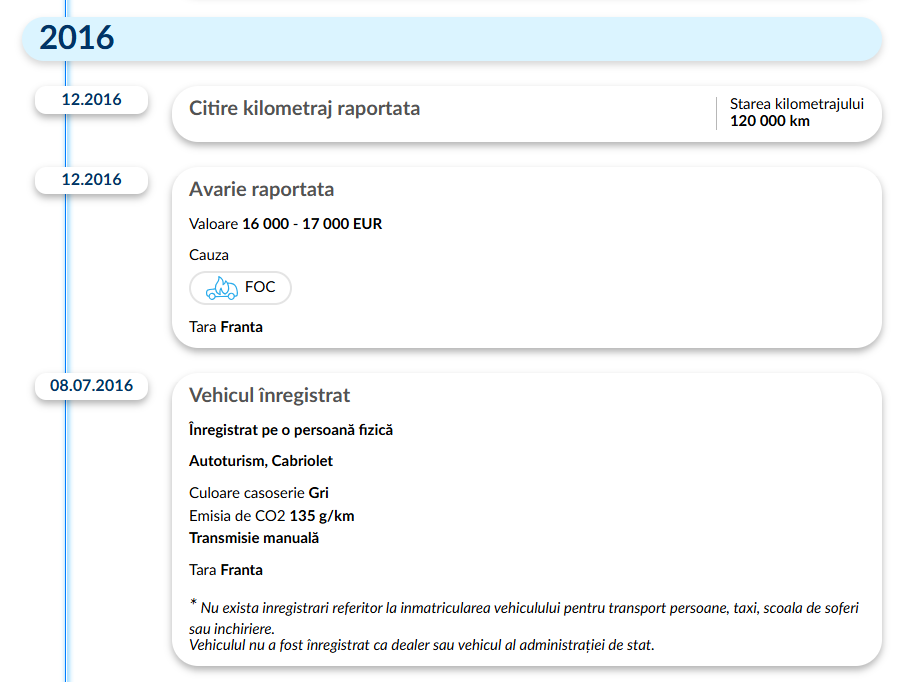The height and width of the screenshot is (682, 918).
Task: Click Tara Franta in the damage card
Action: coord(226,327)
